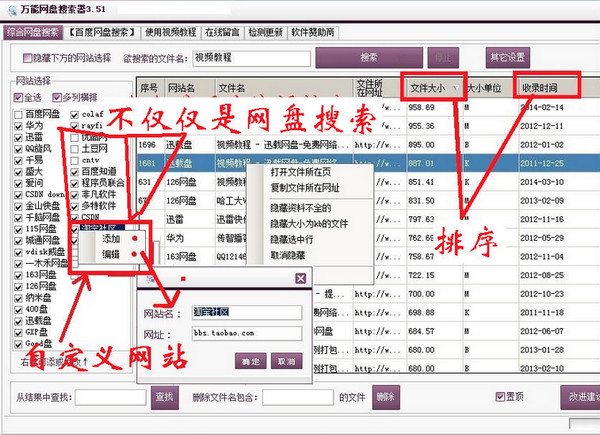Click the 查找 button

[x=165, y=397]
